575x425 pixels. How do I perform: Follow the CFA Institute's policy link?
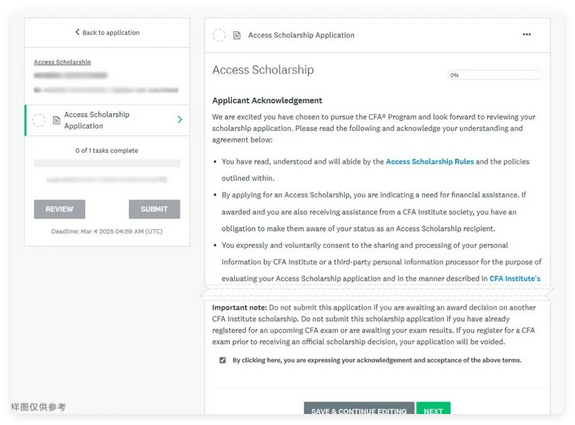pos(515,279)
